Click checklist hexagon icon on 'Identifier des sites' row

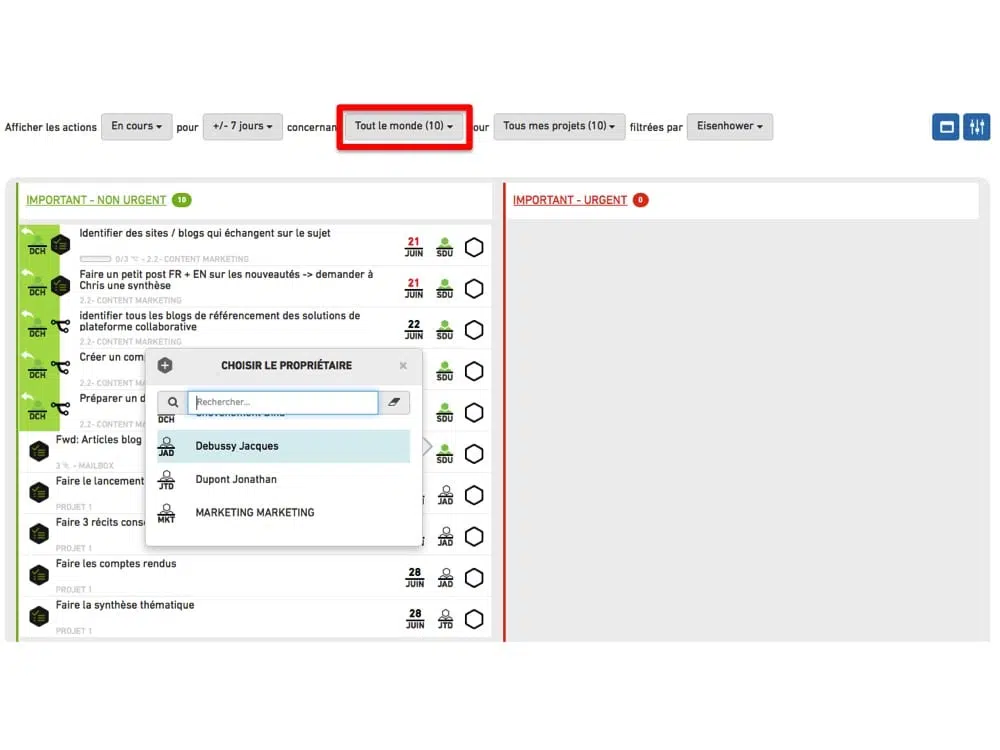click(x=61, y=244)
